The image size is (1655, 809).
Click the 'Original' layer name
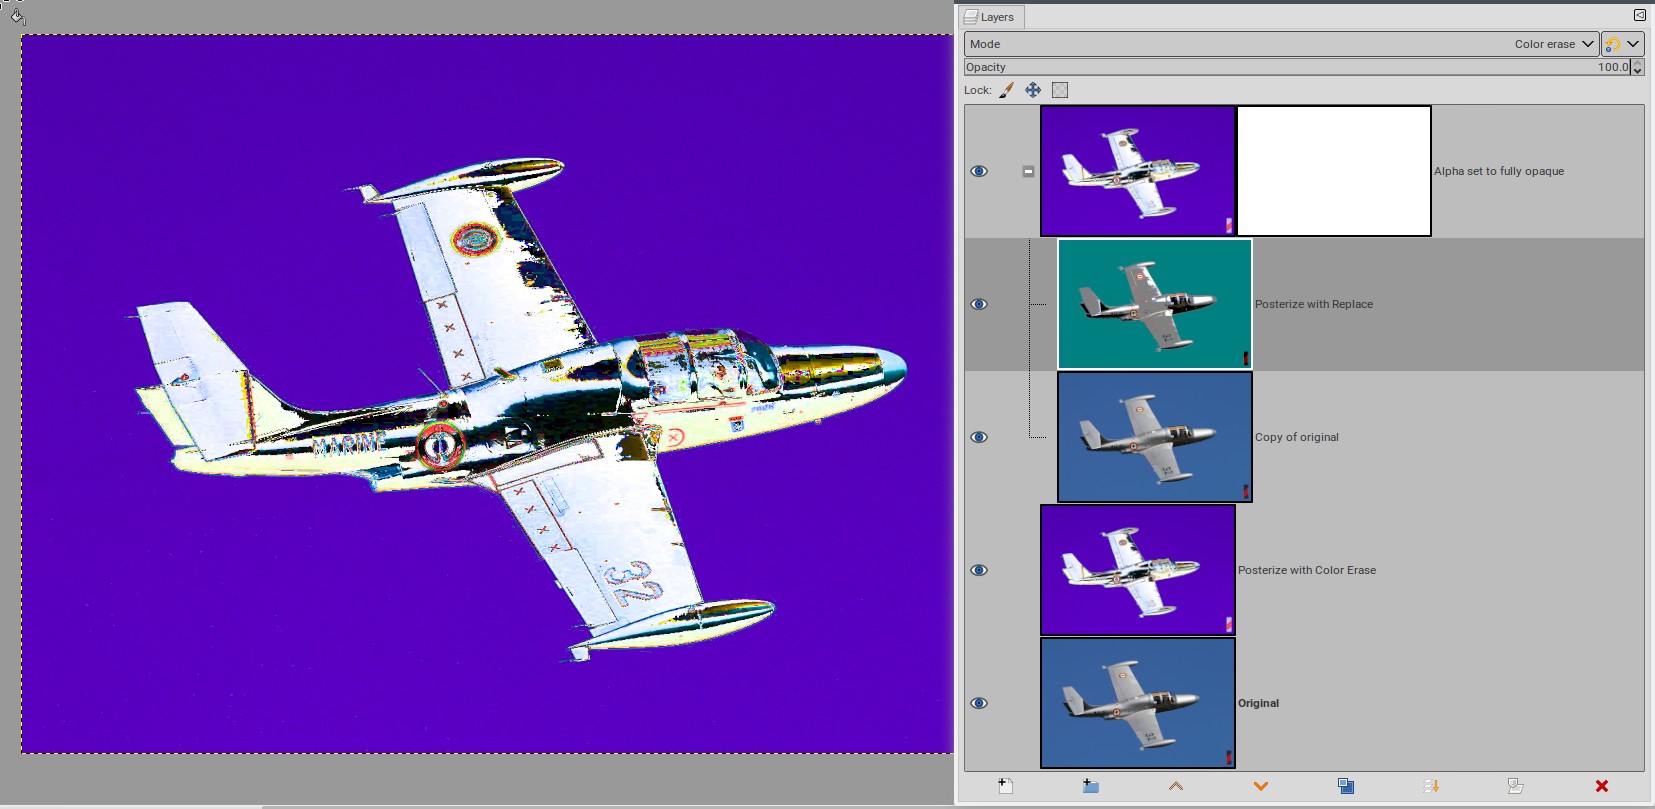1258,703
